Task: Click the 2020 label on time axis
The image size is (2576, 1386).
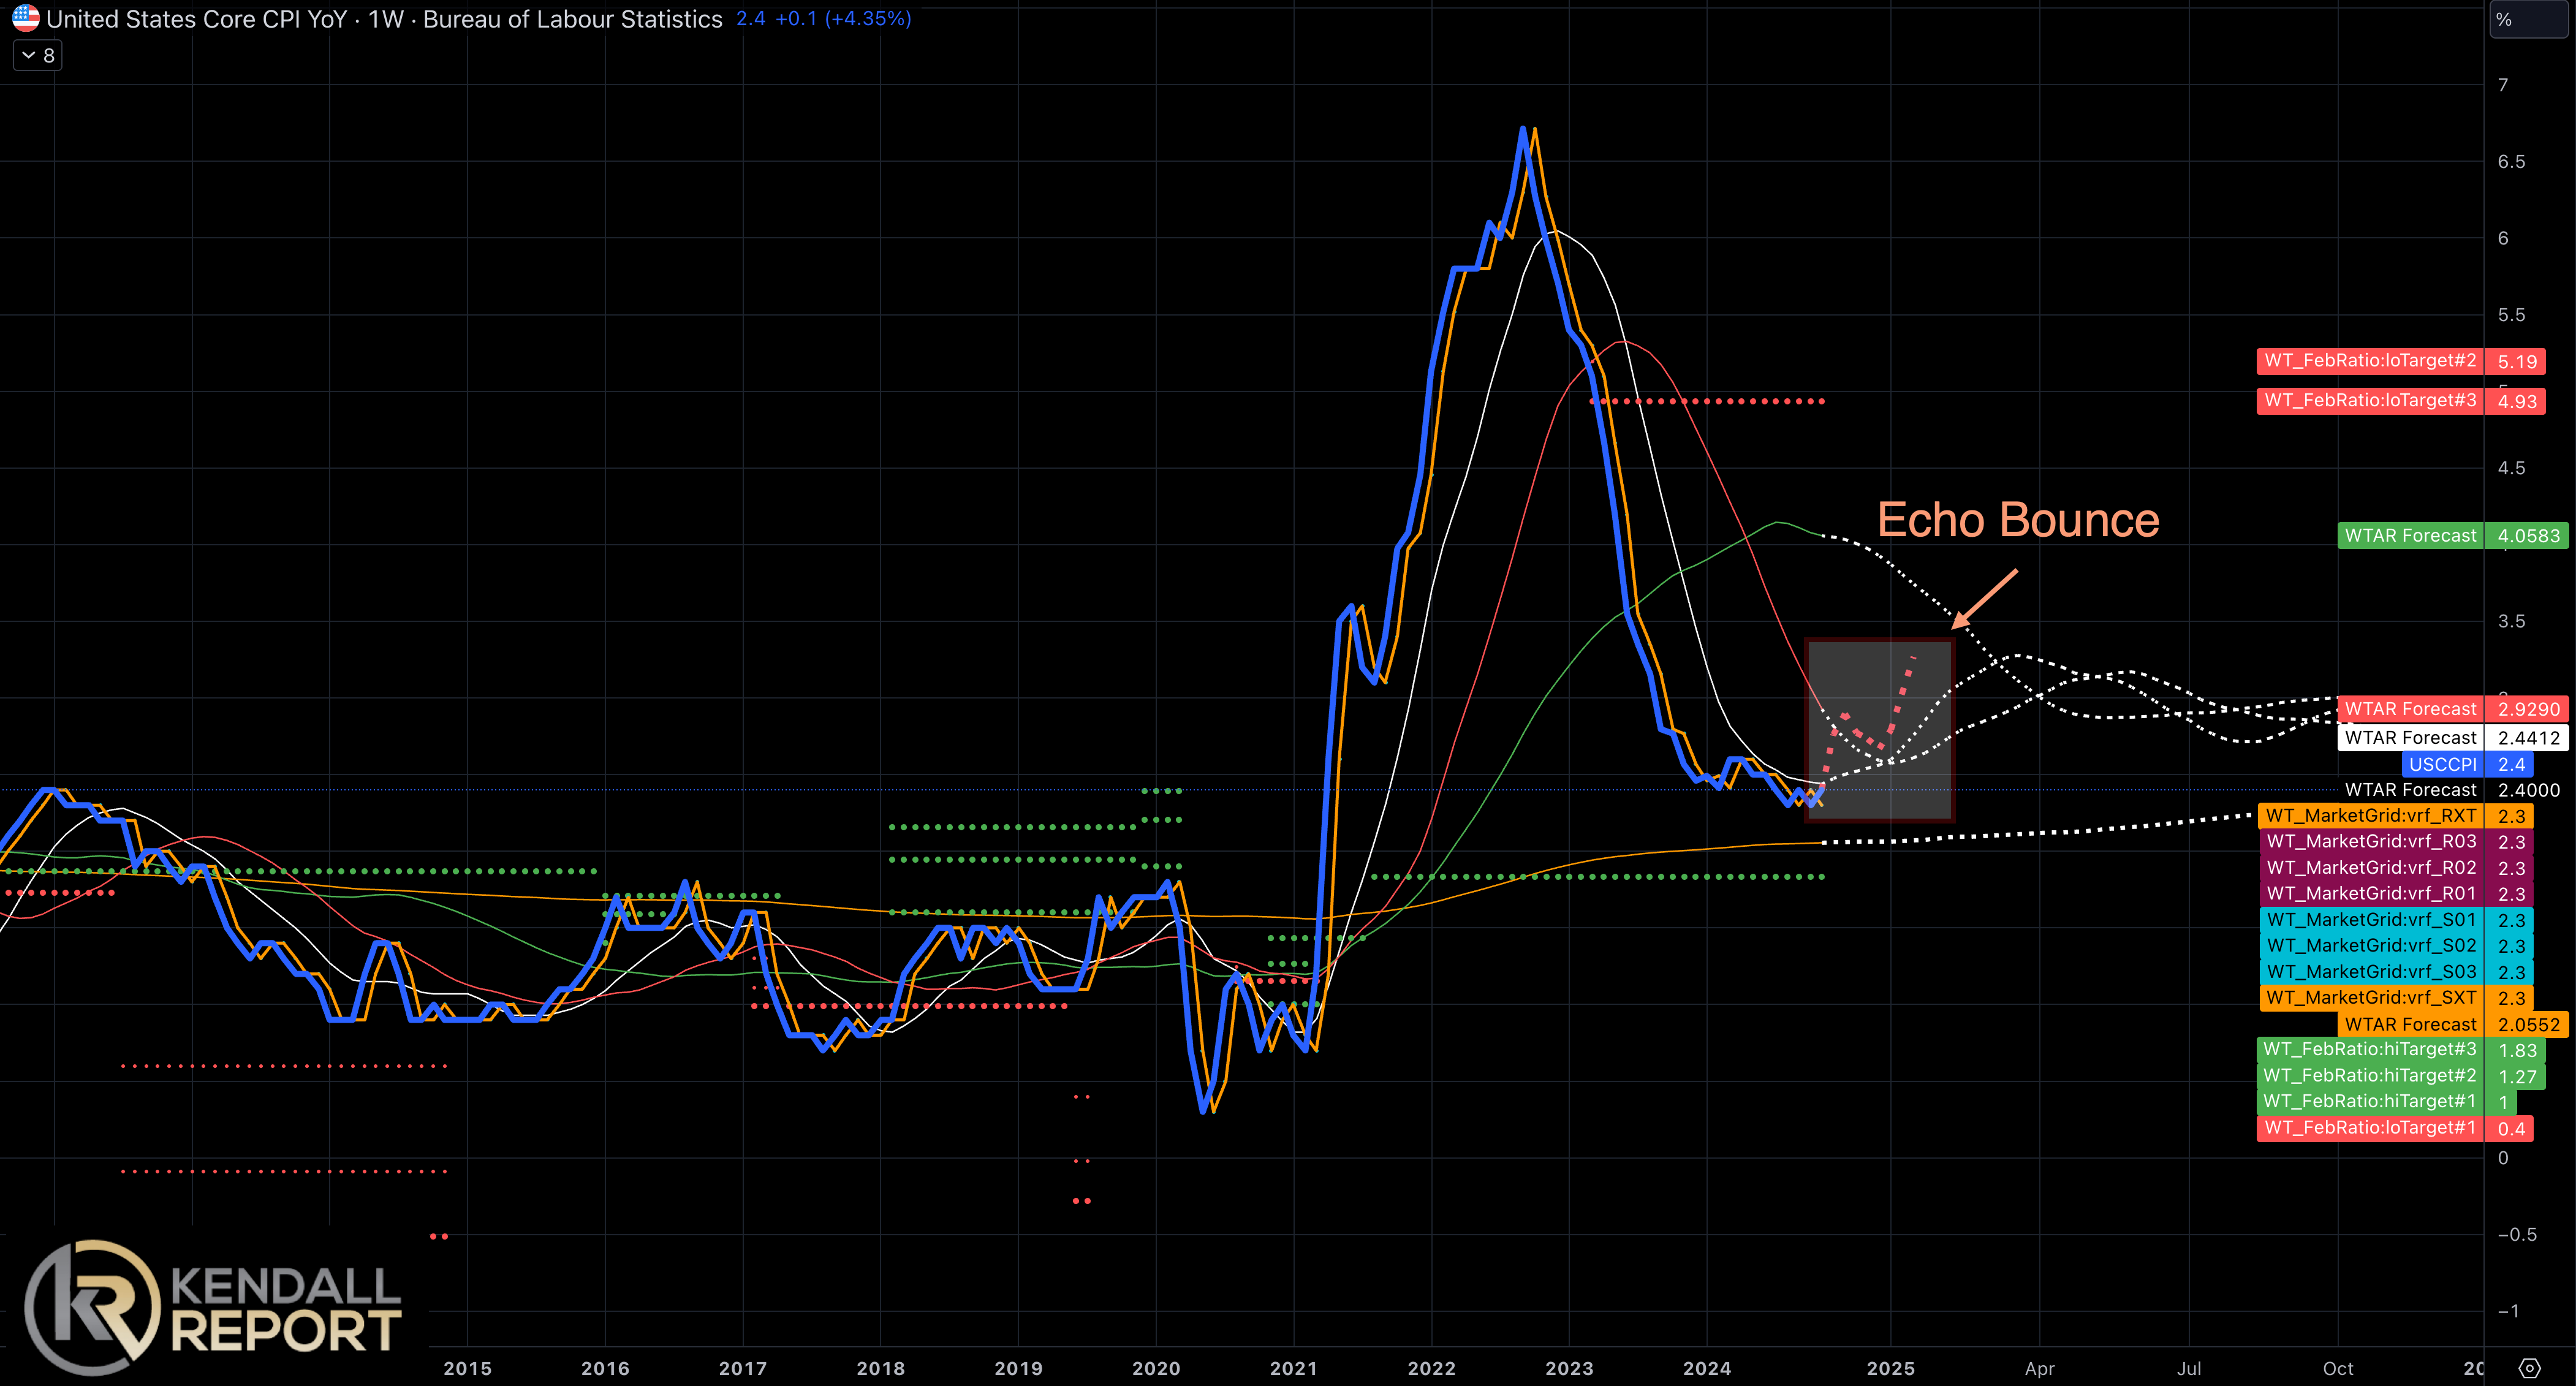Action: [x=1156, y=1368]
